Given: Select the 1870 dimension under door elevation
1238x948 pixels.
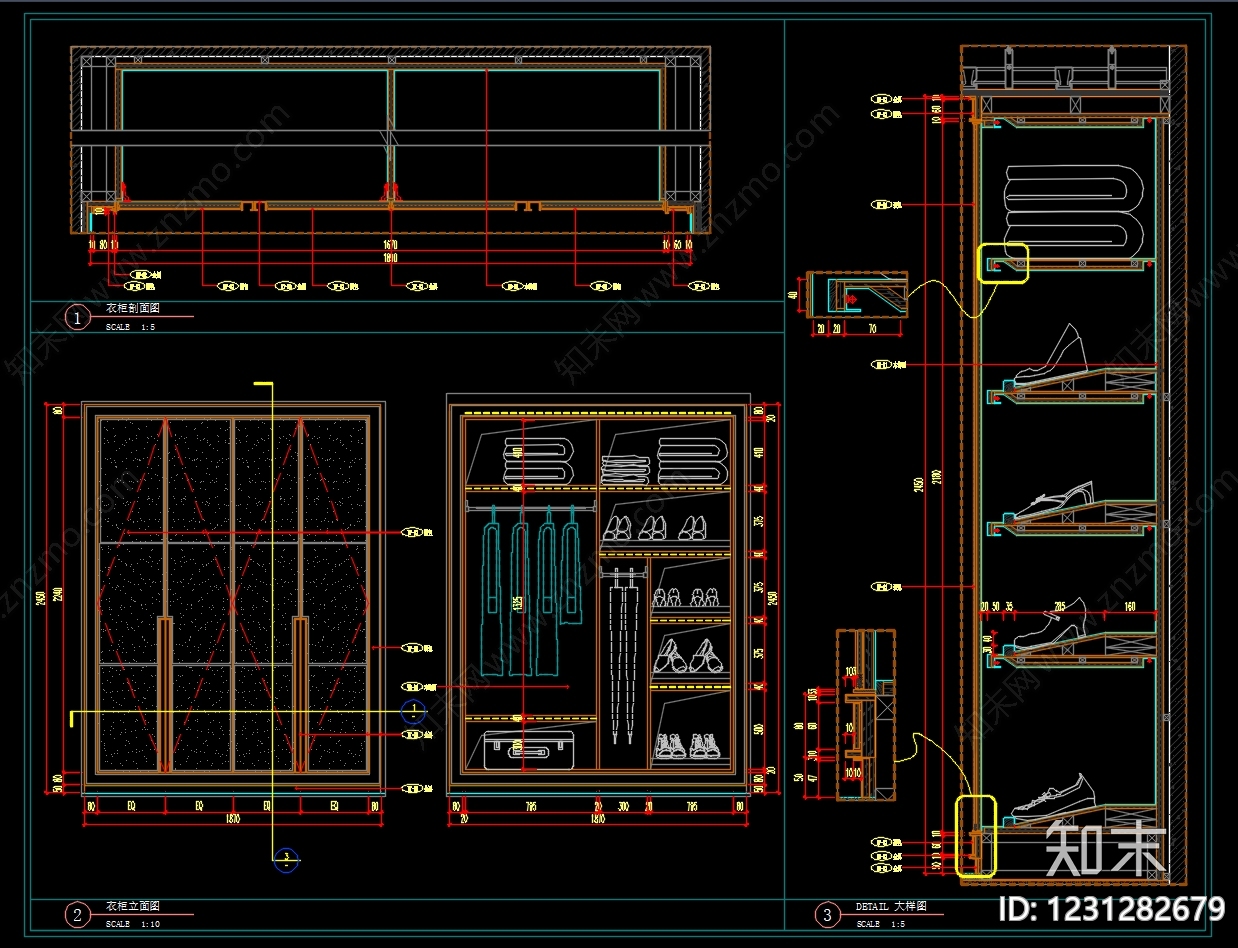Looking at the screenshot, I should click(x=233, y=819).
